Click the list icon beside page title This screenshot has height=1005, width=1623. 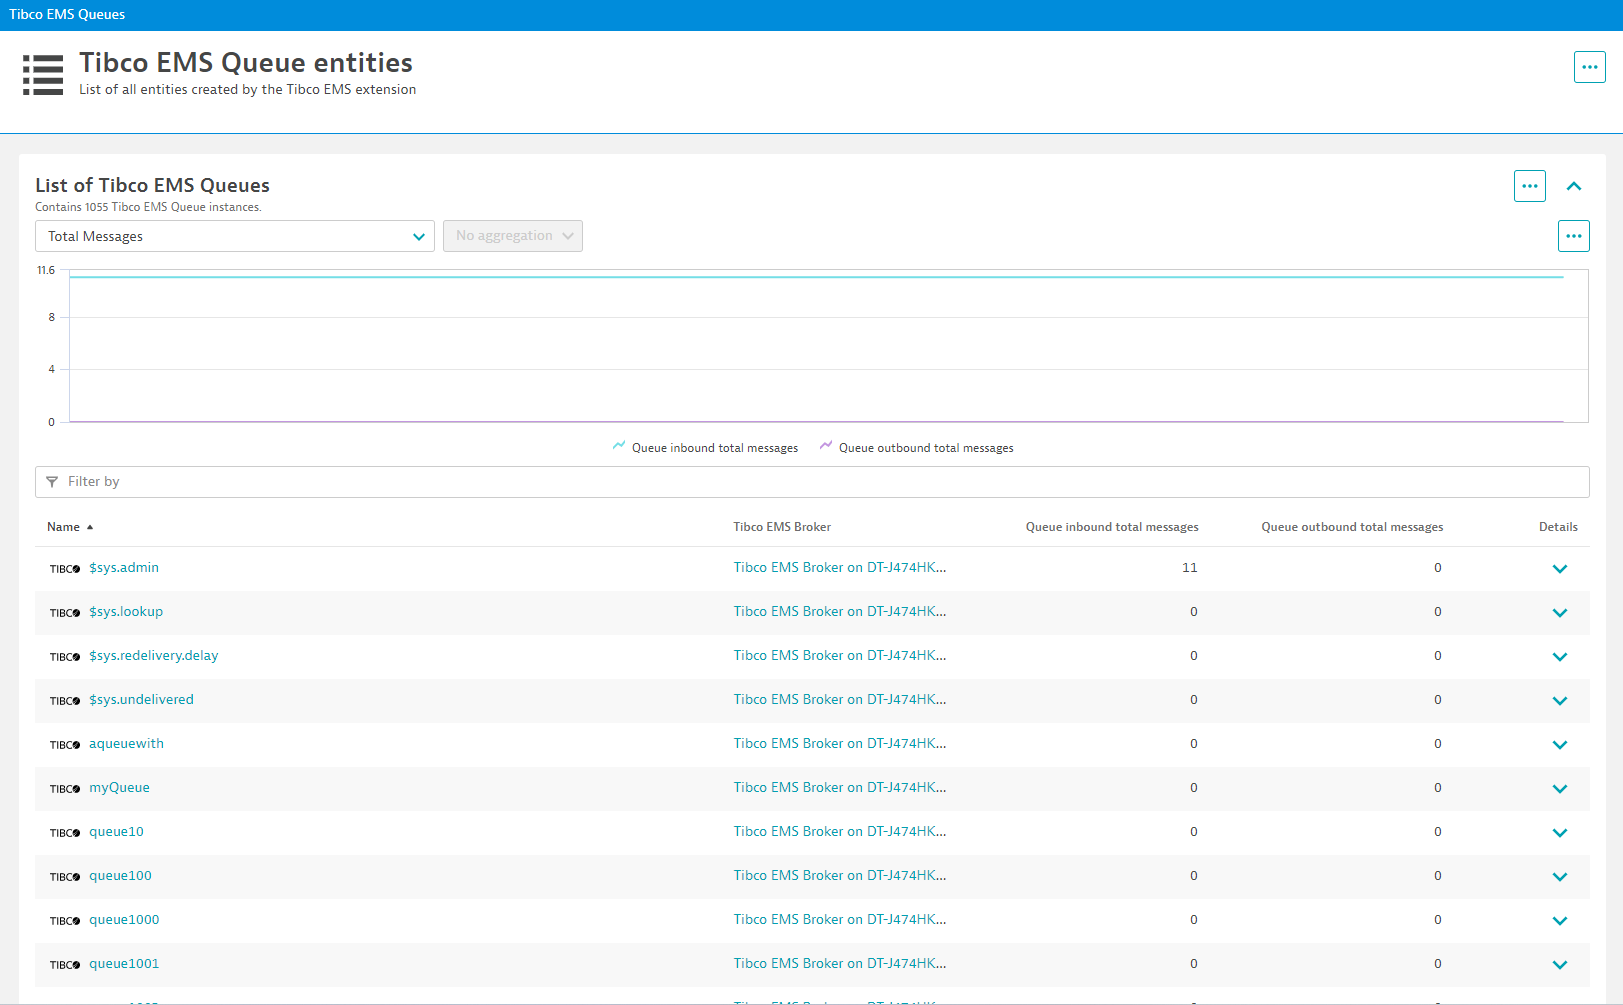(x=43, y=75)
